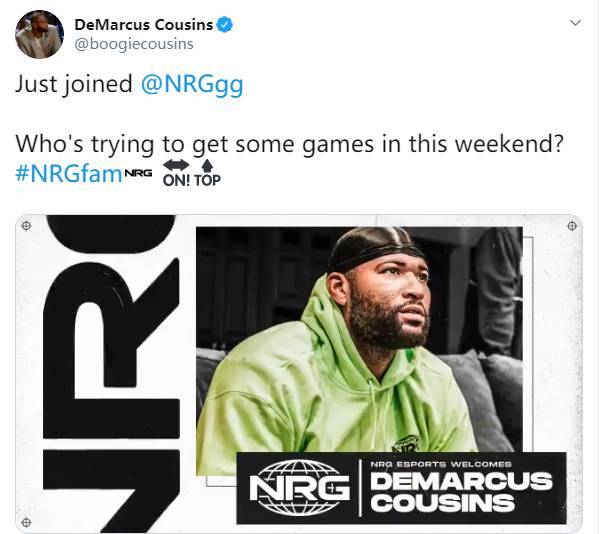Open DeMarcus Cousins' profile avatar
599x534 pixels.
click(x=39, y=34)
